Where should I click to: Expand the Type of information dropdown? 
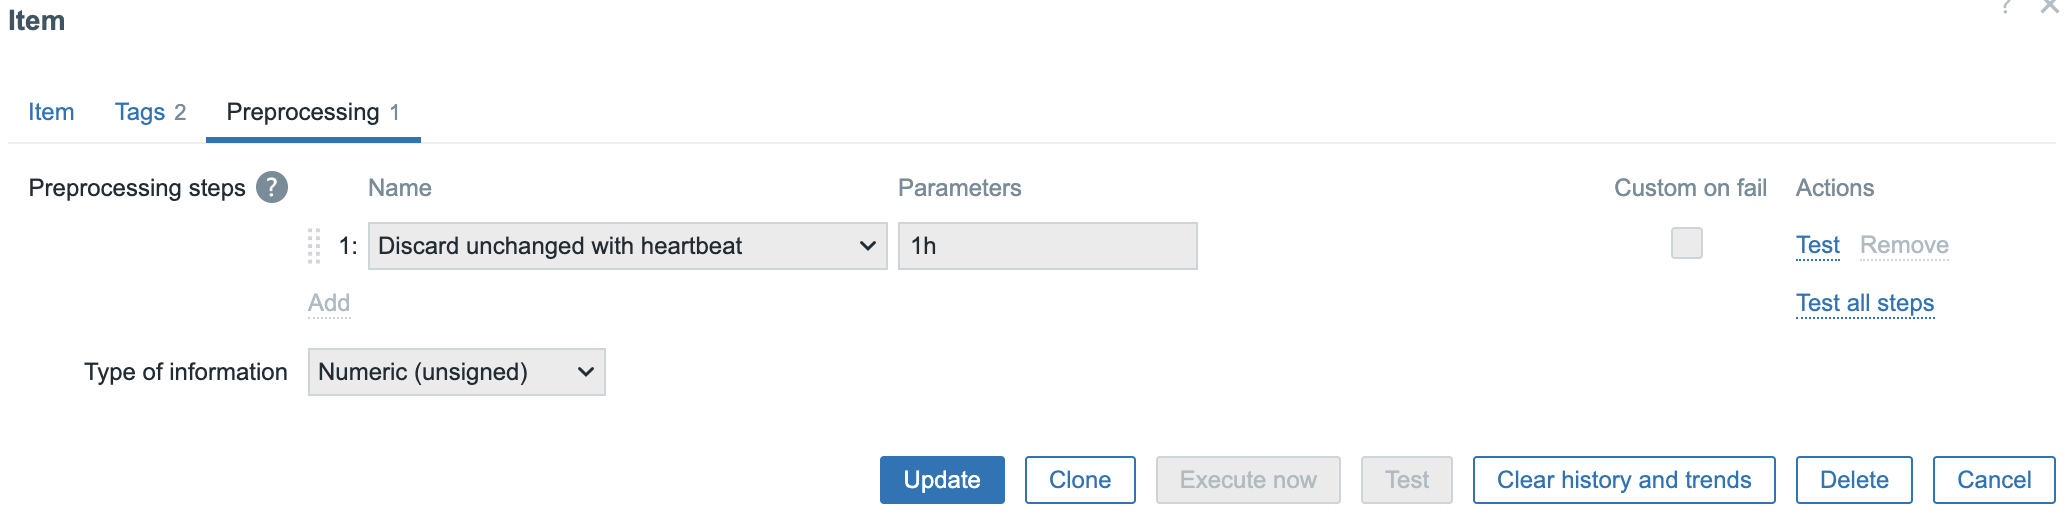click(x=457, y=372)
